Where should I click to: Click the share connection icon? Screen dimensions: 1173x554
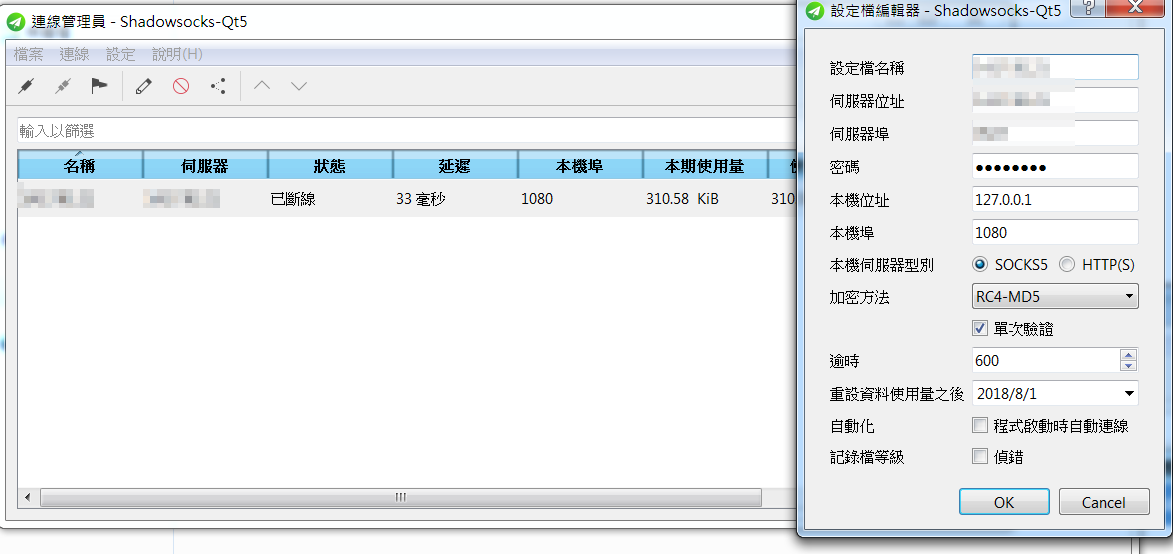pyautogui.click(x=218, y=86)
